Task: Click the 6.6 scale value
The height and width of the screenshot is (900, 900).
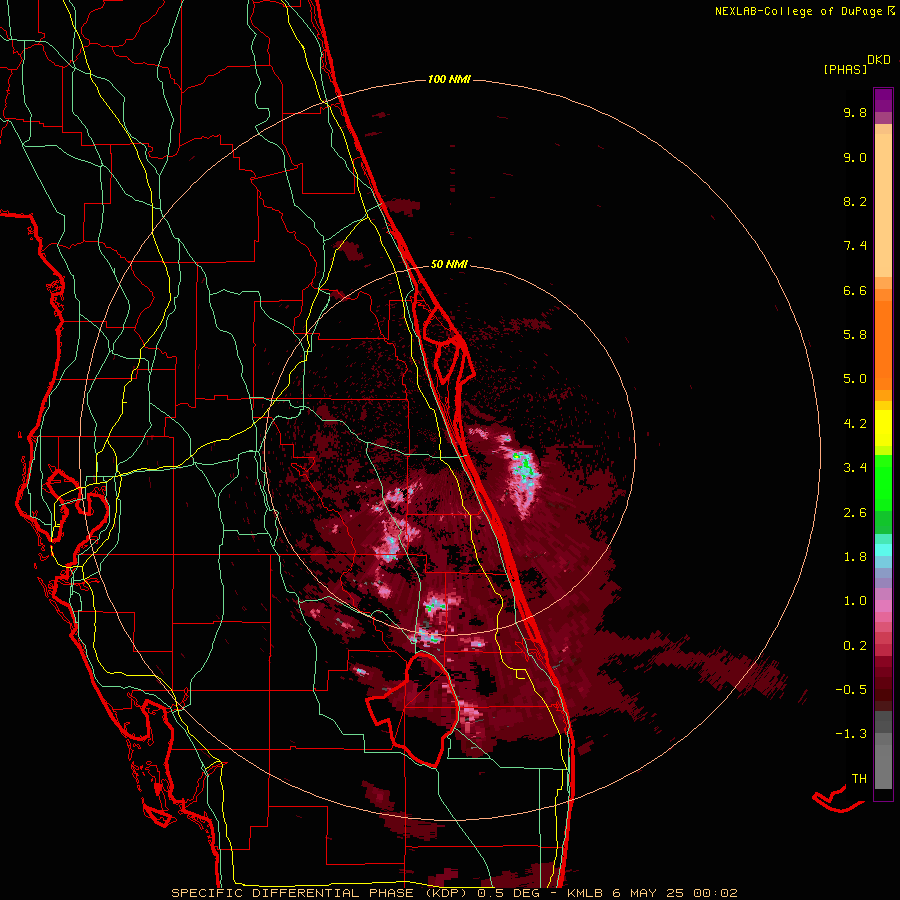Action: [855, 290]
